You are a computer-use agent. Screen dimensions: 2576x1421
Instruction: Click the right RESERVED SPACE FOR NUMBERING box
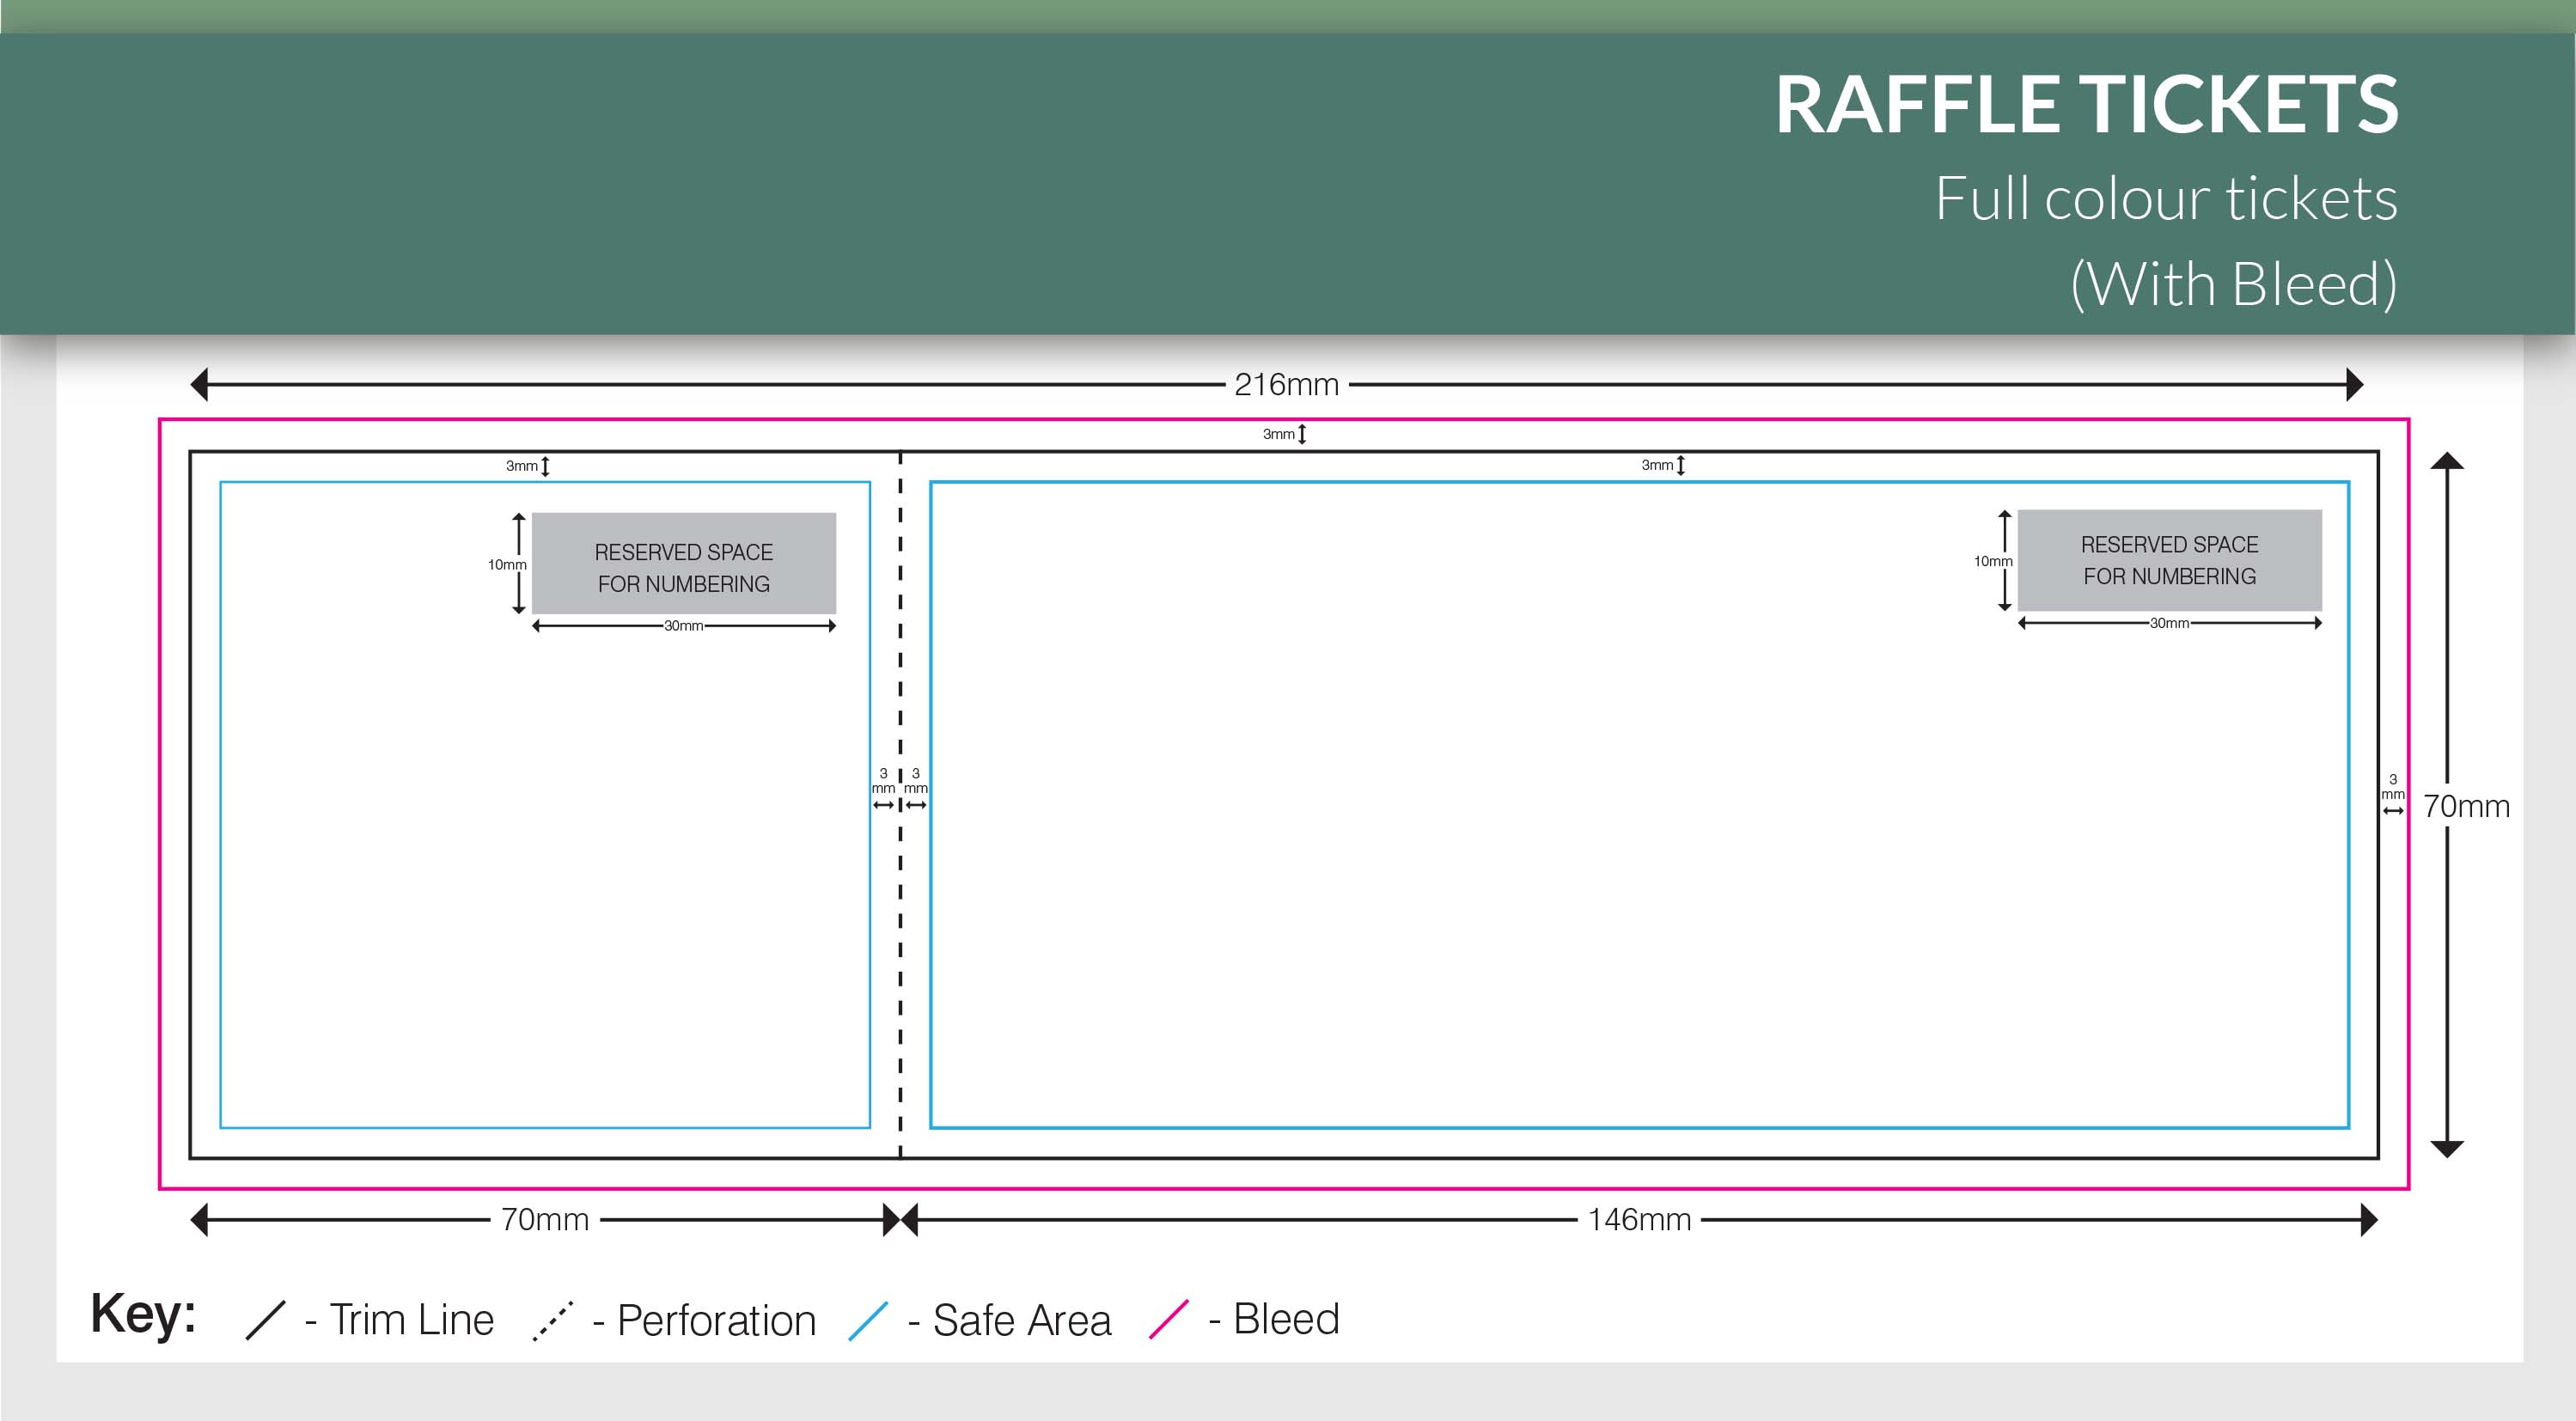[2169, 560]
